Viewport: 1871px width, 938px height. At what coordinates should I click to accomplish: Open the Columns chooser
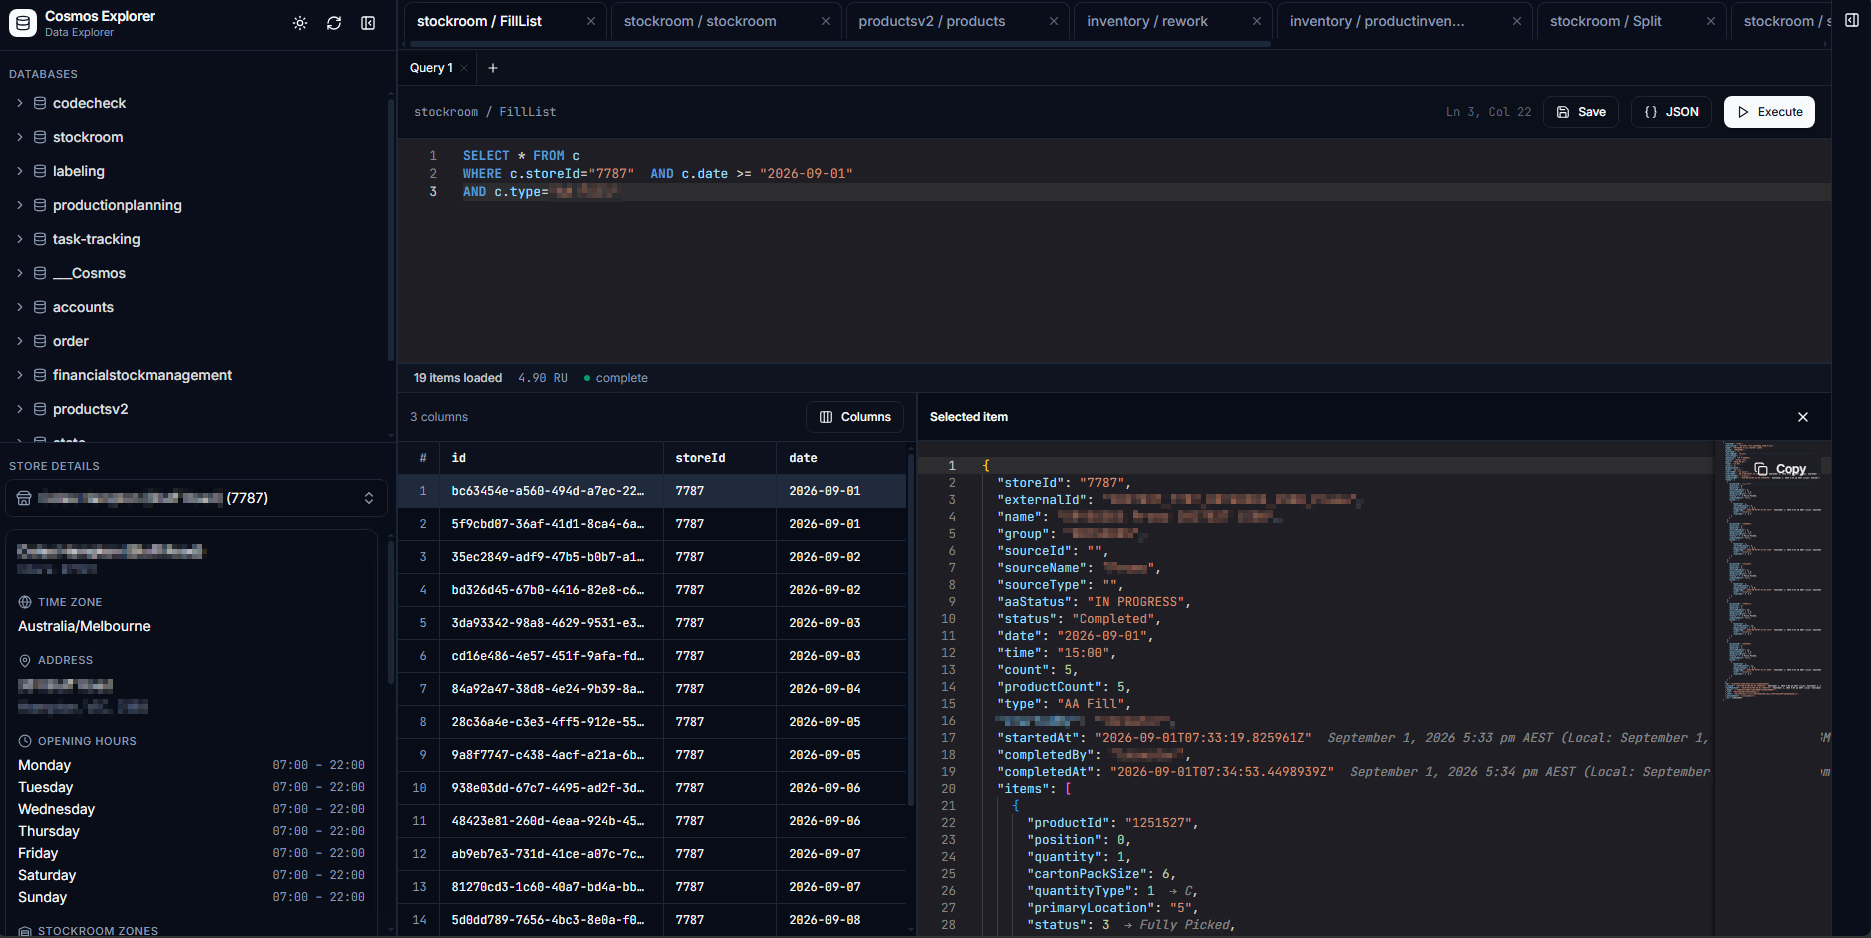tap(855, 417)
